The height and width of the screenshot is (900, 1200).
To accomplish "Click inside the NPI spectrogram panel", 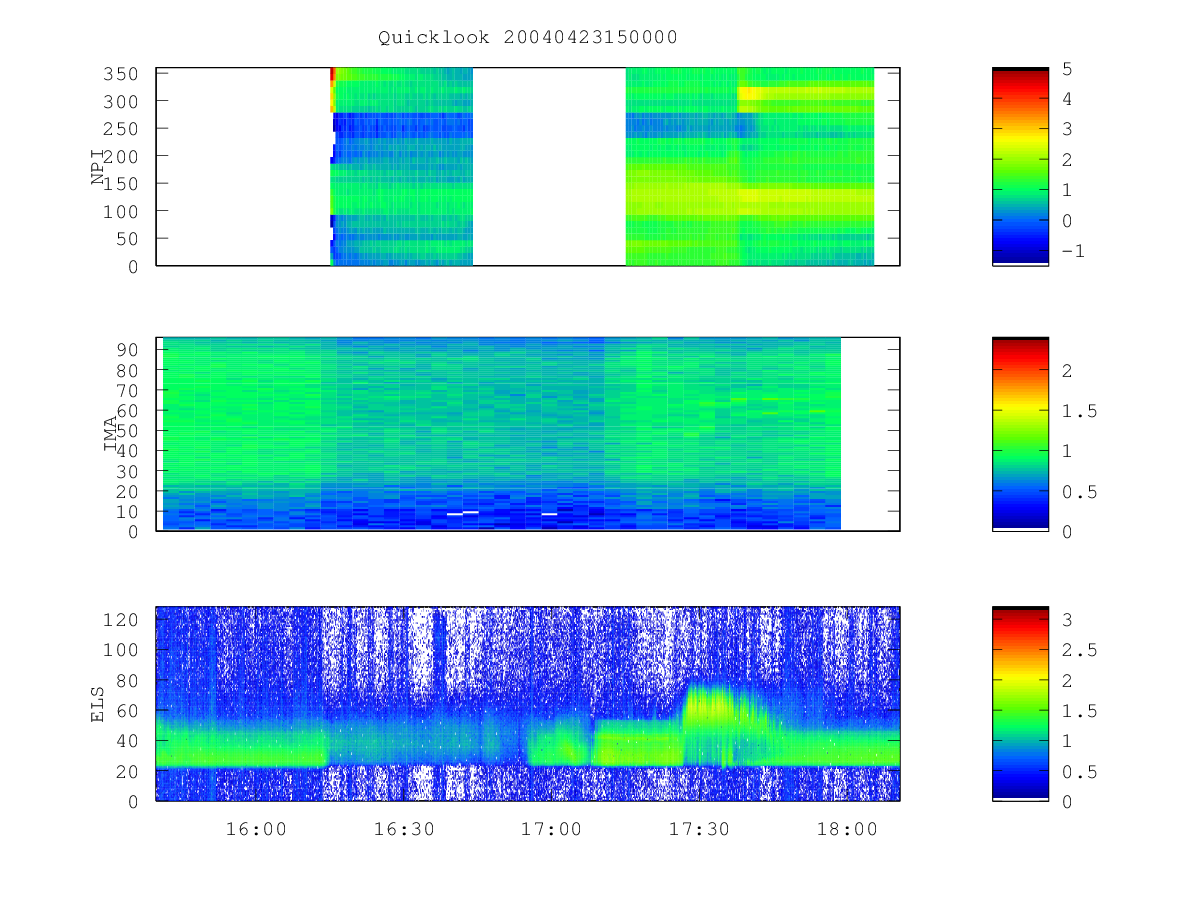I will tap(528, 166).
